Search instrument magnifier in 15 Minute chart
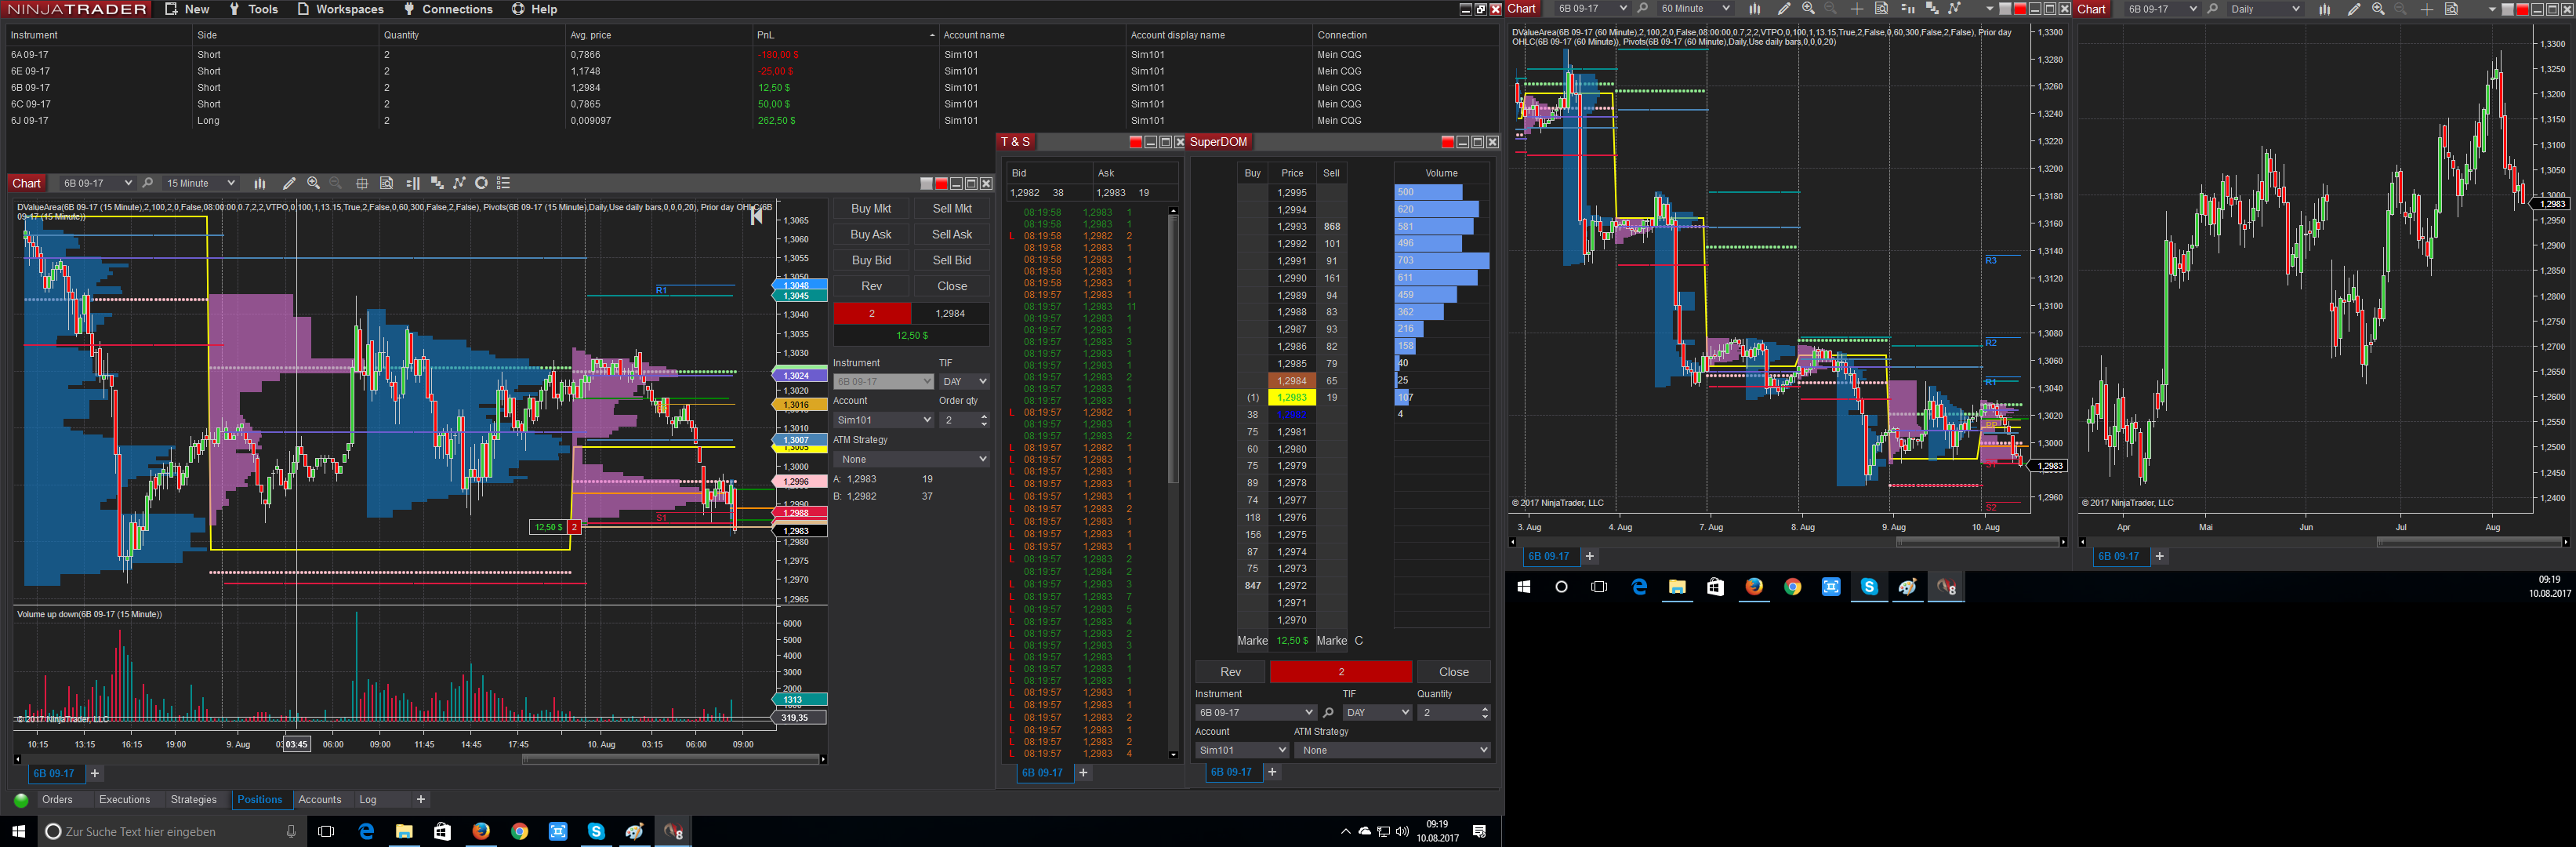Viewport: 2576px width, 847px height. pos(148,183)
